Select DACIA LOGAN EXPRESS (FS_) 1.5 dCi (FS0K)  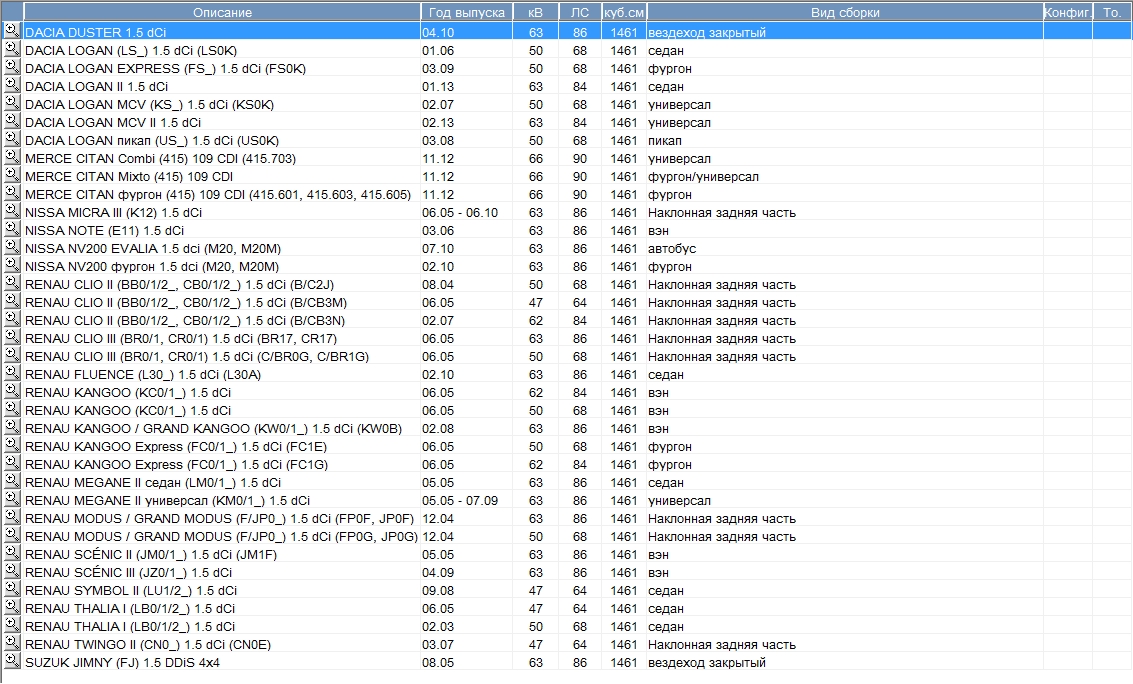tap(165, 69)
